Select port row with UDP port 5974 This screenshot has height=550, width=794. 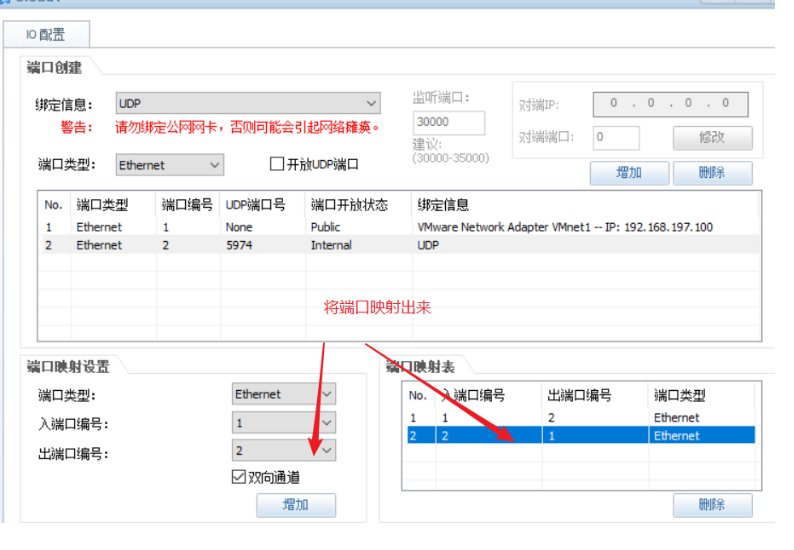pyautogui.click(x=399, y=245)
